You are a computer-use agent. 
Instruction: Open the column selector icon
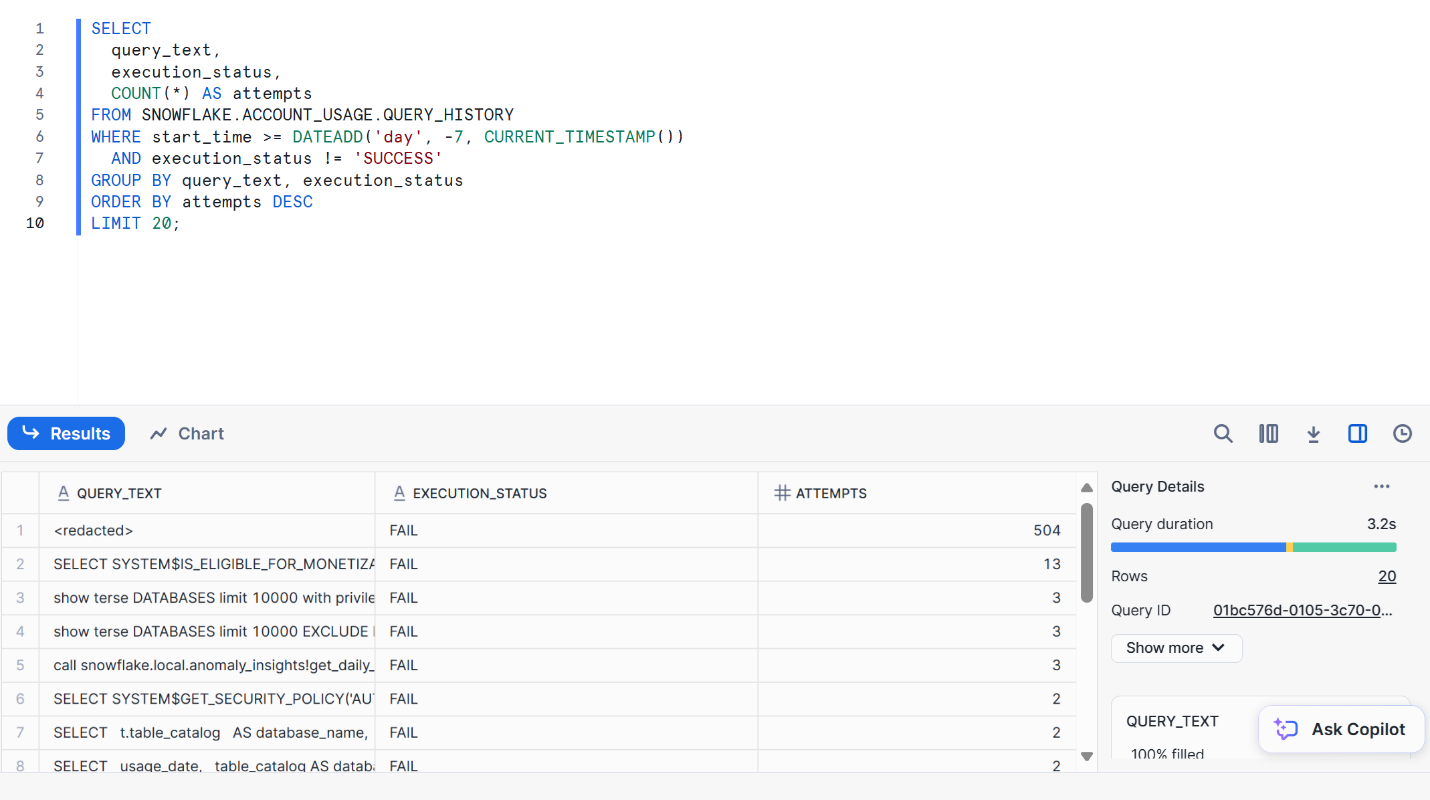(1268, 433)
